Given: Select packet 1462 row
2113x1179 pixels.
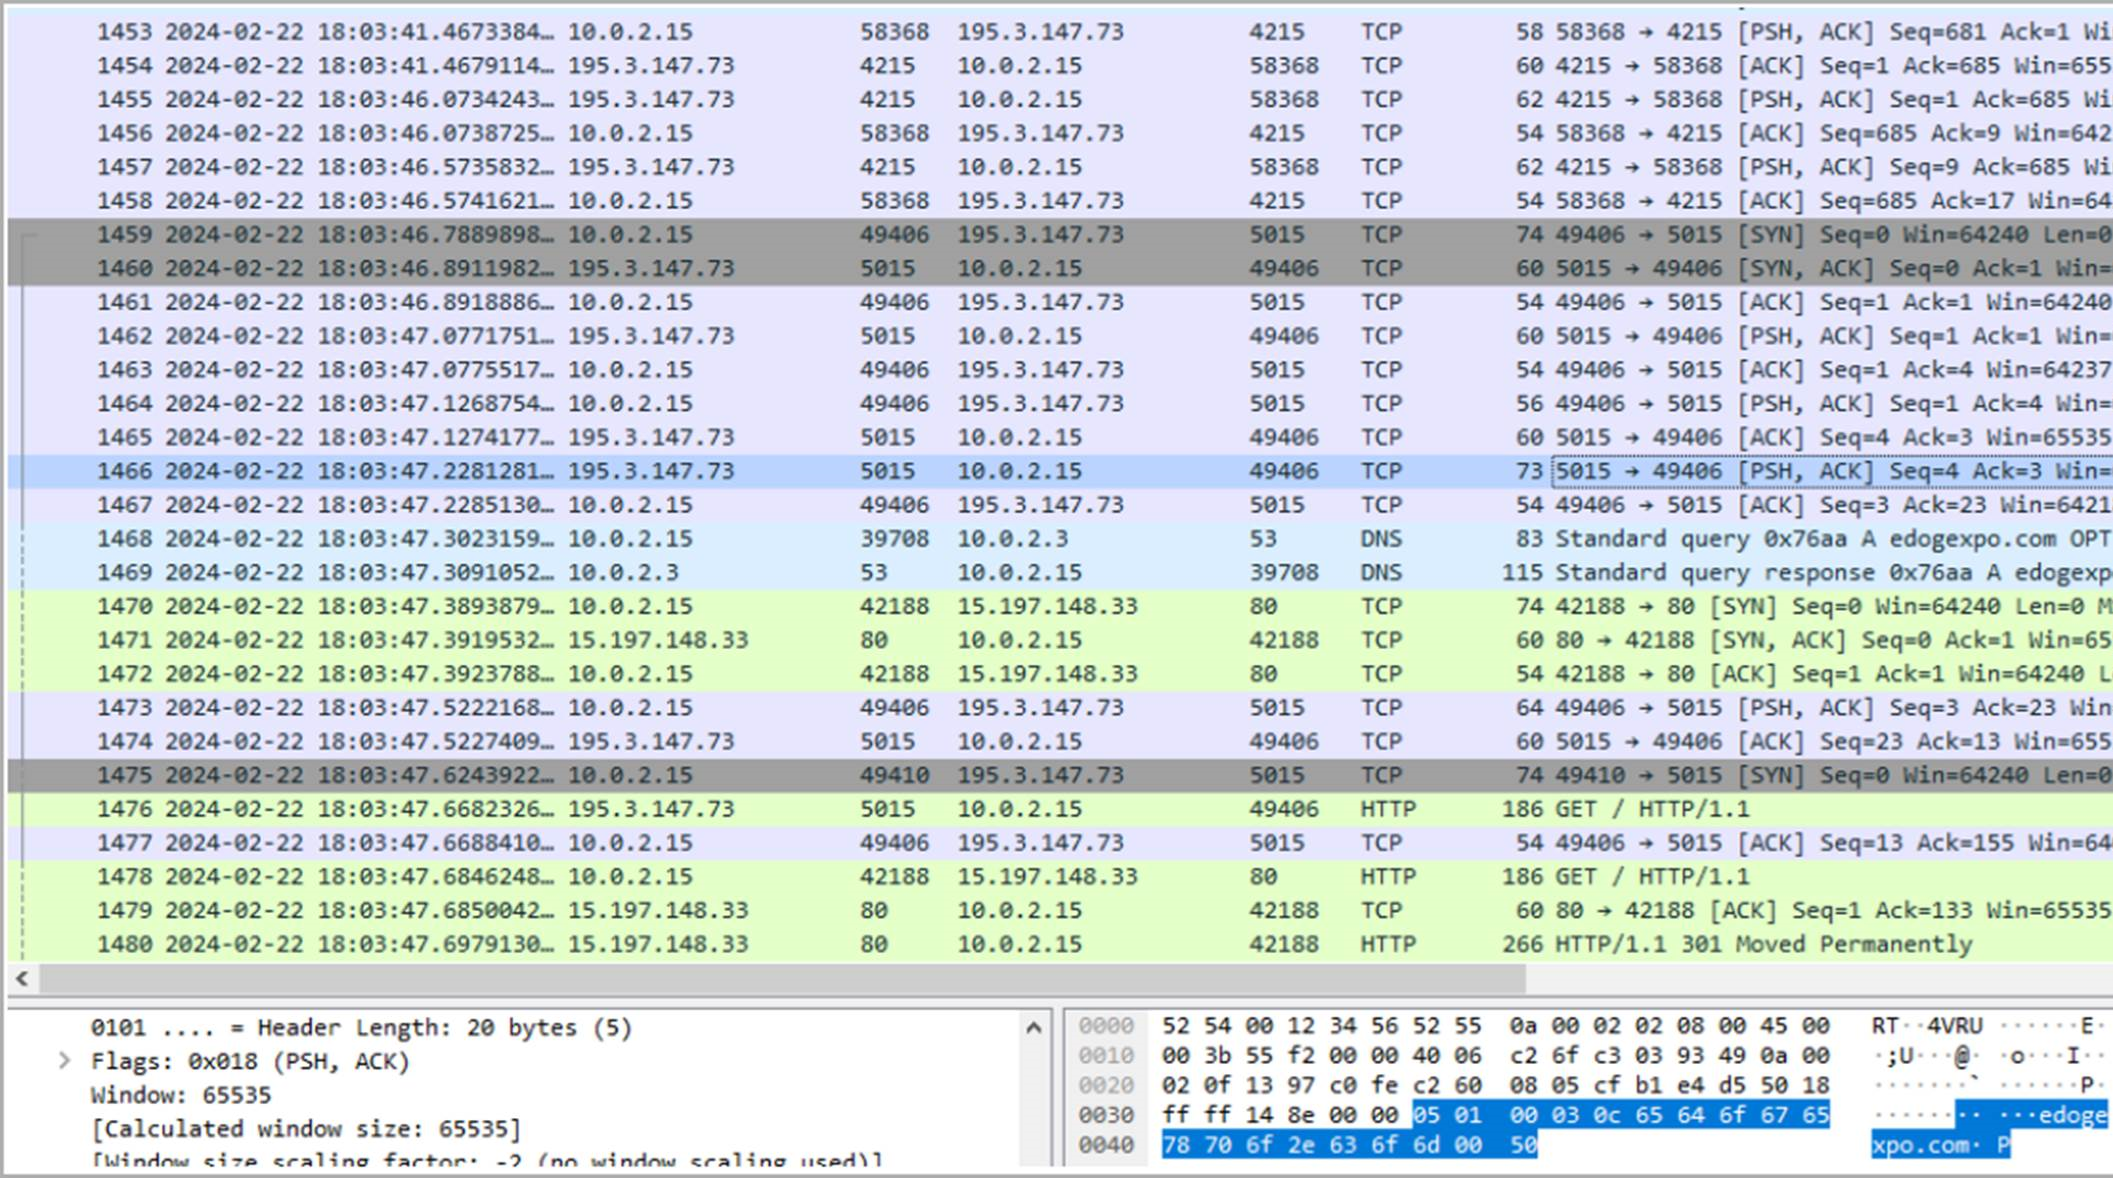Looking at the screenshot, I should coord(1060,336).
